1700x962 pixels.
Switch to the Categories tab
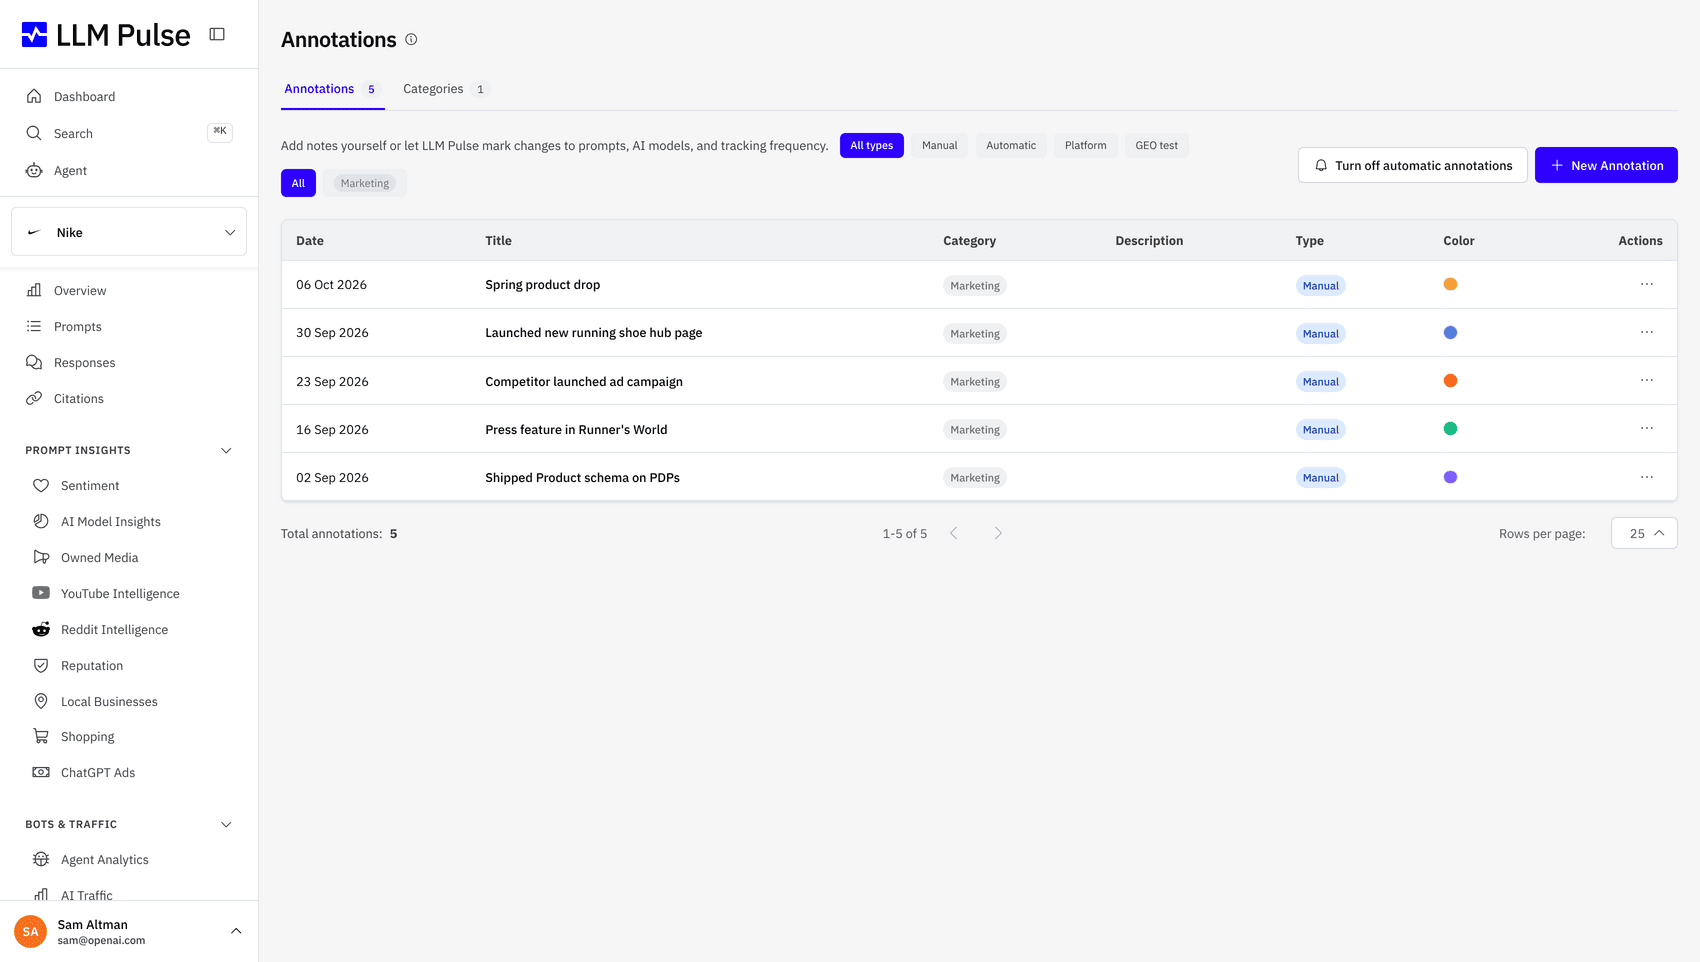coord(445,89)
